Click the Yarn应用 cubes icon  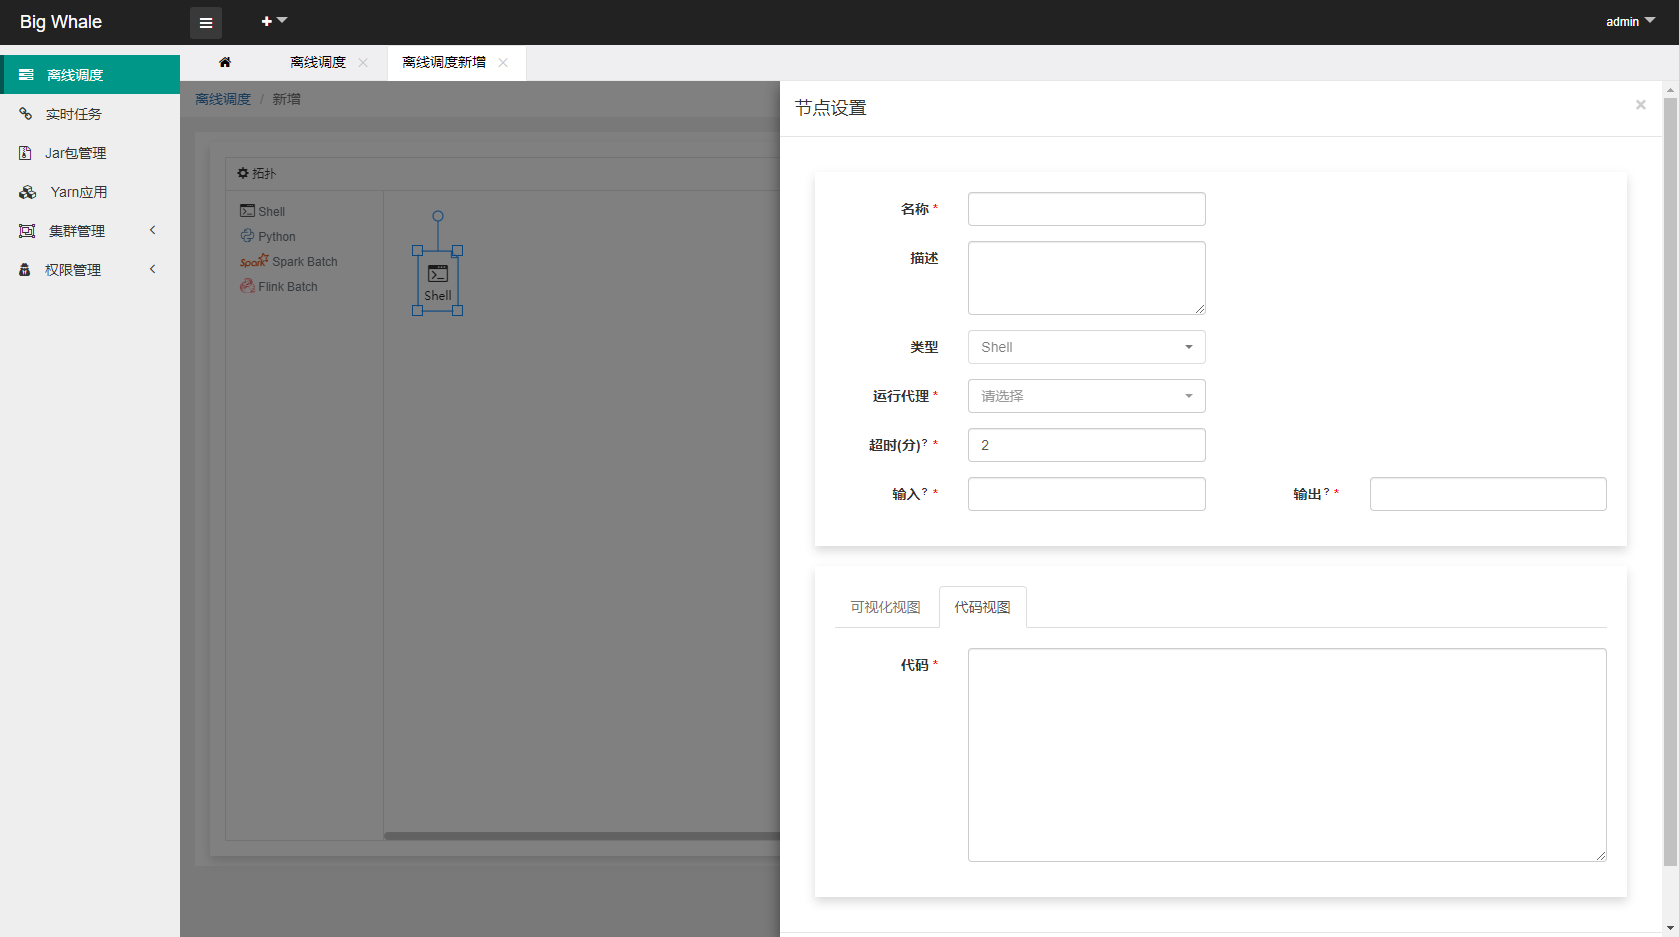tap(28, 192)
